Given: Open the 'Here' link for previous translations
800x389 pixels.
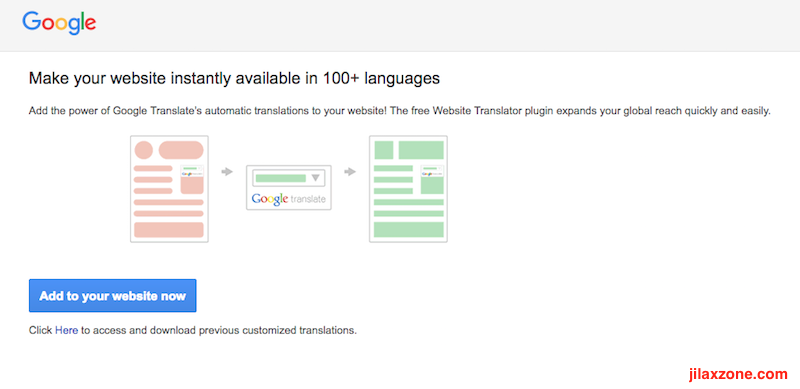Looking at the screenshot, I should (66, 330).
